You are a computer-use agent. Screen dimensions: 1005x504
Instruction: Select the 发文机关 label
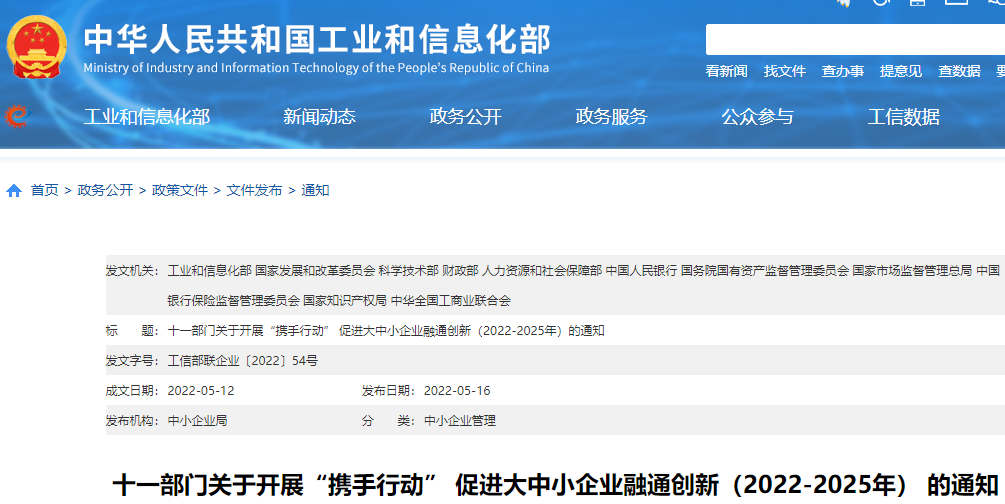pos(132,271)
